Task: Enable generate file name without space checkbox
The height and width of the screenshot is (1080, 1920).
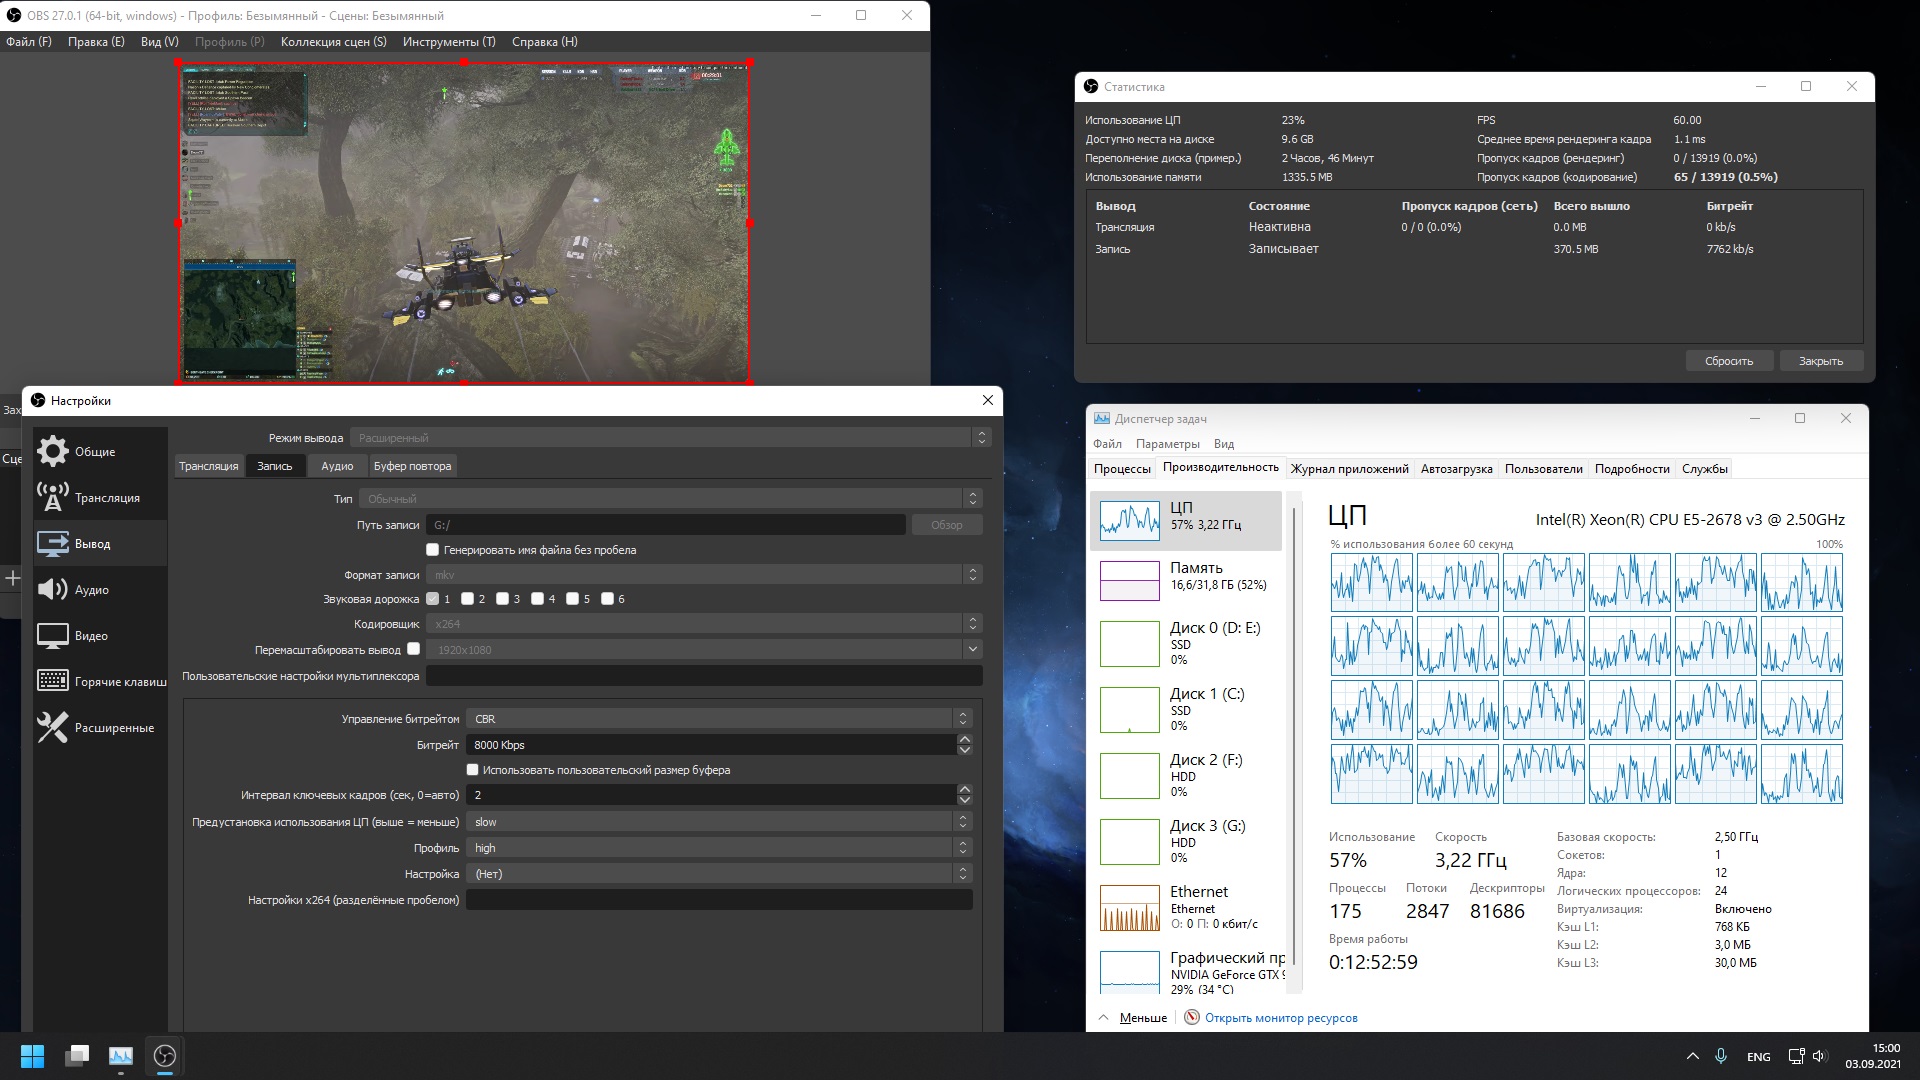Action: click(433, 550)
